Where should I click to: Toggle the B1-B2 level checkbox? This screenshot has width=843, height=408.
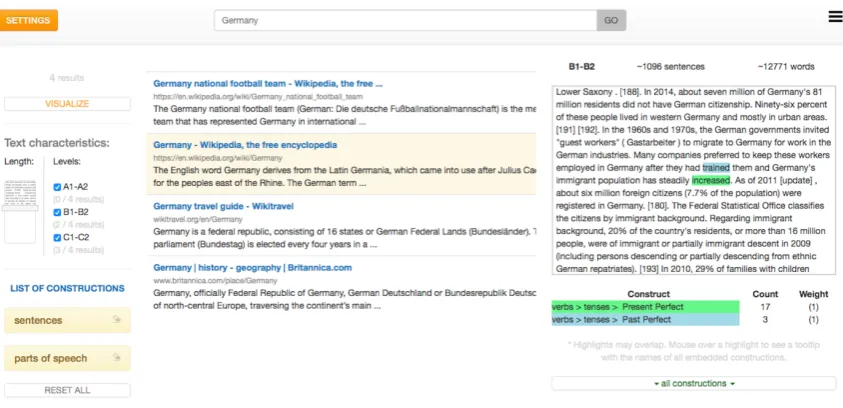coord(57,212)
